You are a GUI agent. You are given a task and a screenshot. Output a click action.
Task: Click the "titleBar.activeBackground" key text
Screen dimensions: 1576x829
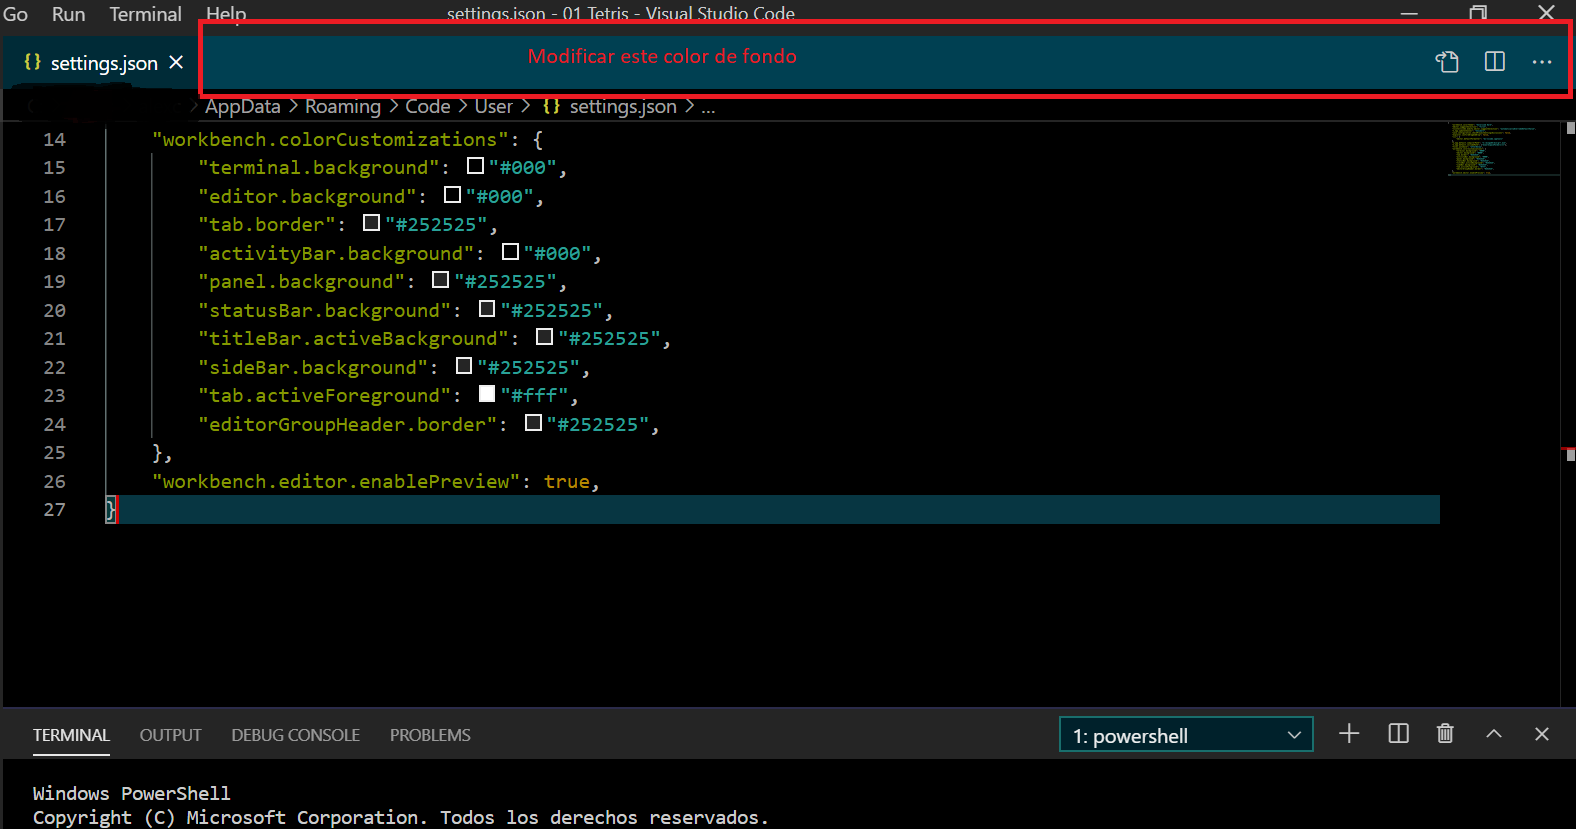353,339
